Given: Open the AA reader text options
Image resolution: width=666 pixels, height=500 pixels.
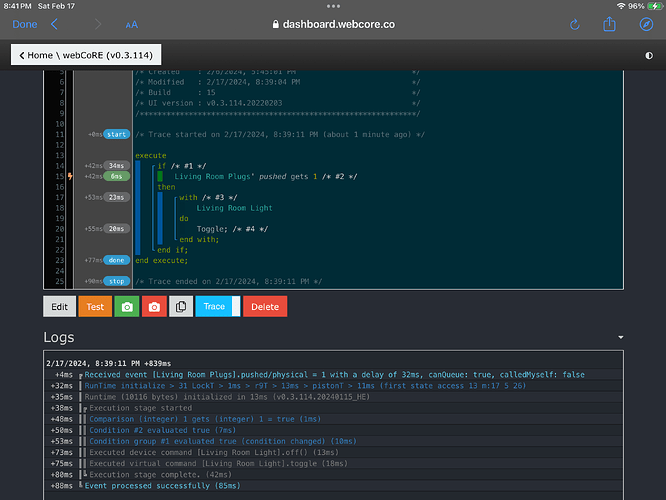Looking at the screenshot, I should (132, 25).
